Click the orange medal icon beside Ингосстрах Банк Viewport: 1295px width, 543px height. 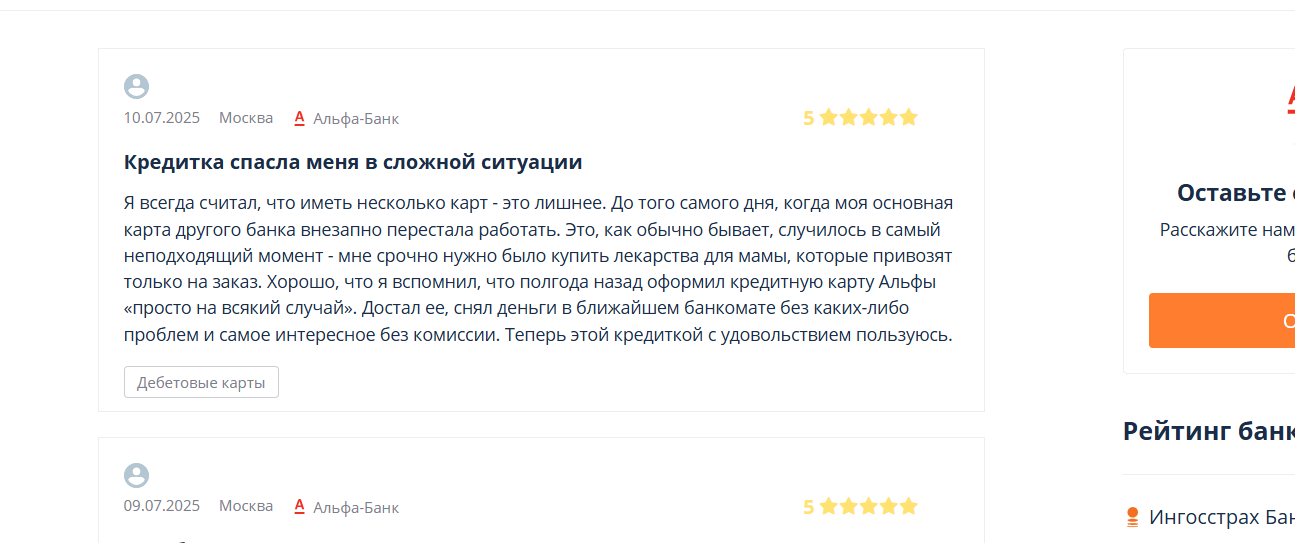(1133, 517)
